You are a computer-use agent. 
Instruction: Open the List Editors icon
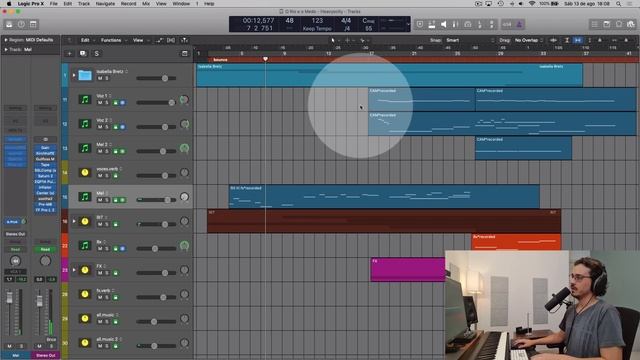pyautogui.click(x=595, y=24)
